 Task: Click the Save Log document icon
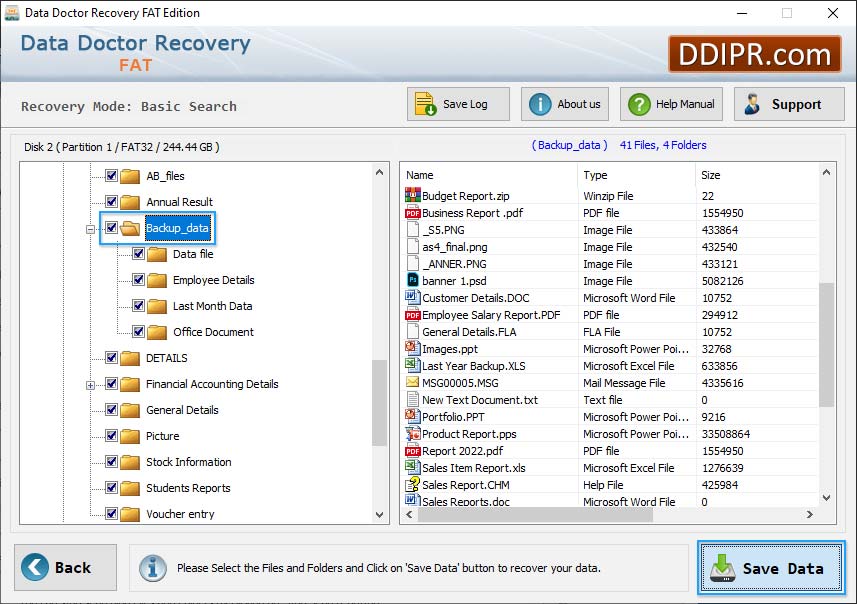click(425, 104)
